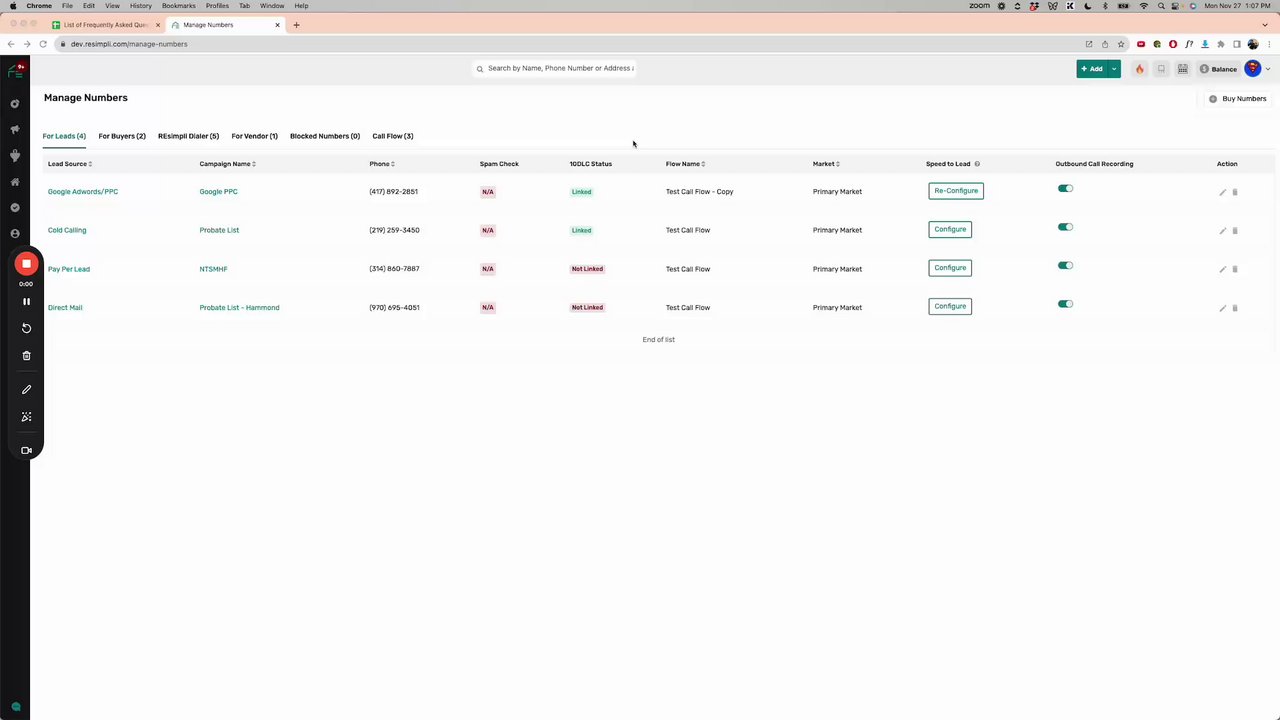Expand the profile menu chevron
This screenshot has width=1280, height=720.
pos(1268,69)
